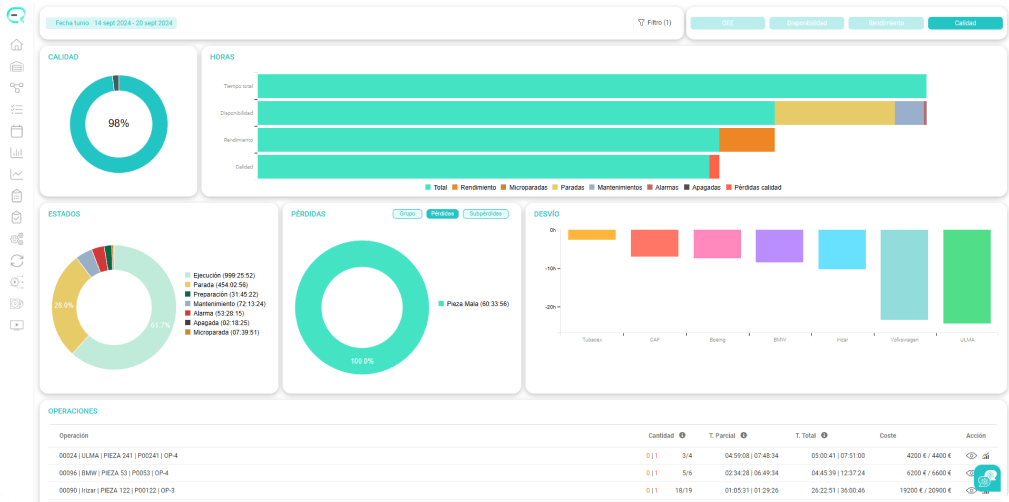Screen dimensions: 1009x502
Task: Select the Subpérdidas button in Pérdidas panel
Action: pyautogui.click(x=486, y=214)
